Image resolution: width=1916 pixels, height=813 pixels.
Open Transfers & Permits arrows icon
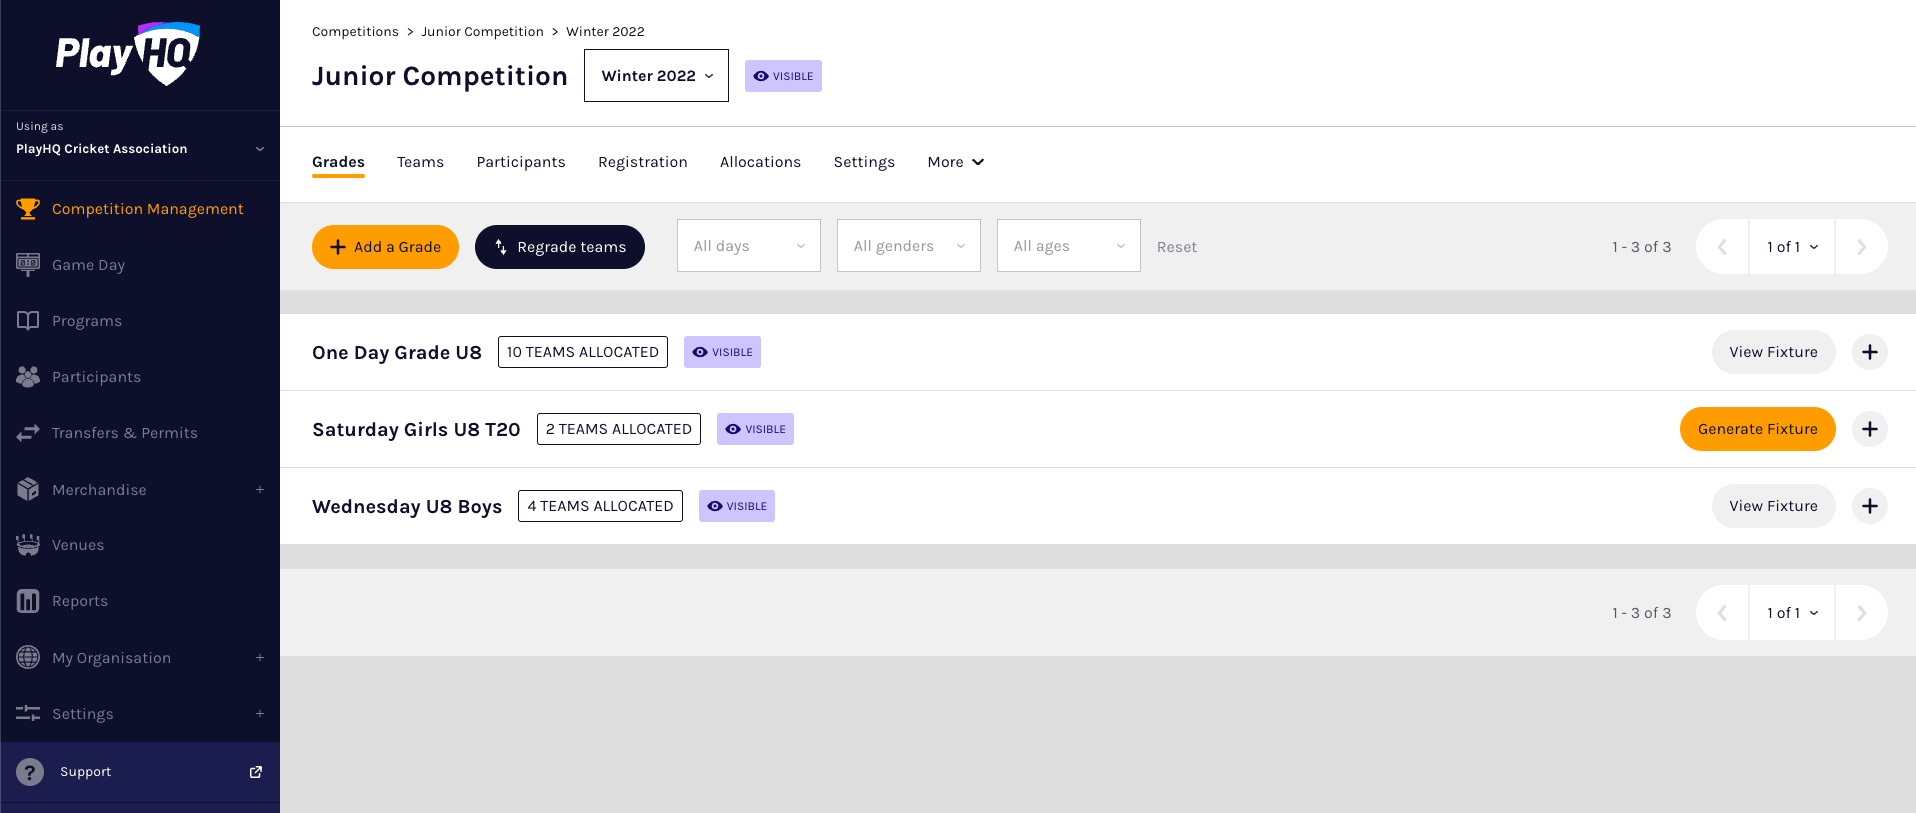coord(28,433)
